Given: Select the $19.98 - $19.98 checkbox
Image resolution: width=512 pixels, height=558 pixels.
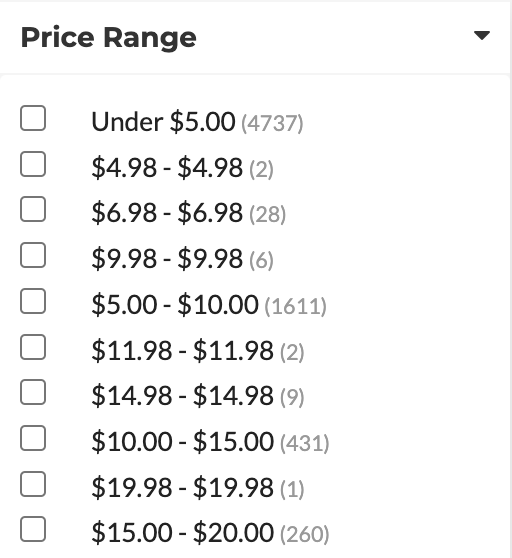Looking at the screenshot, I should click(x=33, y=484).
